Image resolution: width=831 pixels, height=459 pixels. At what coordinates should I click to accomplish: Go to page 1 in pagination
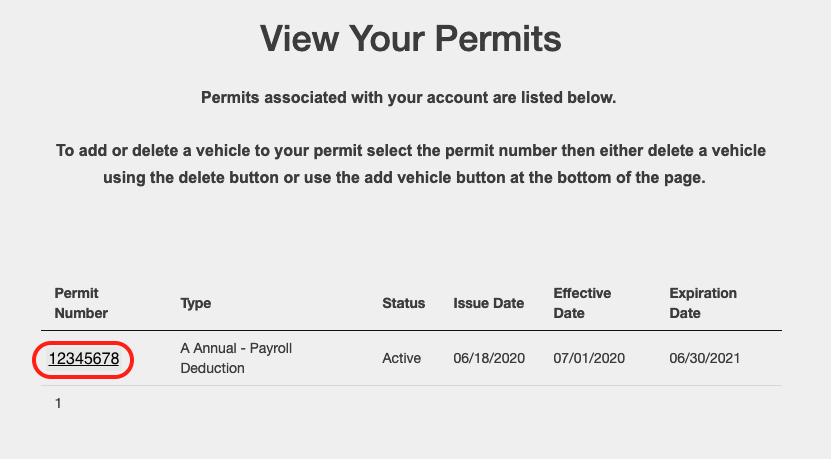[x=58, y=403]
